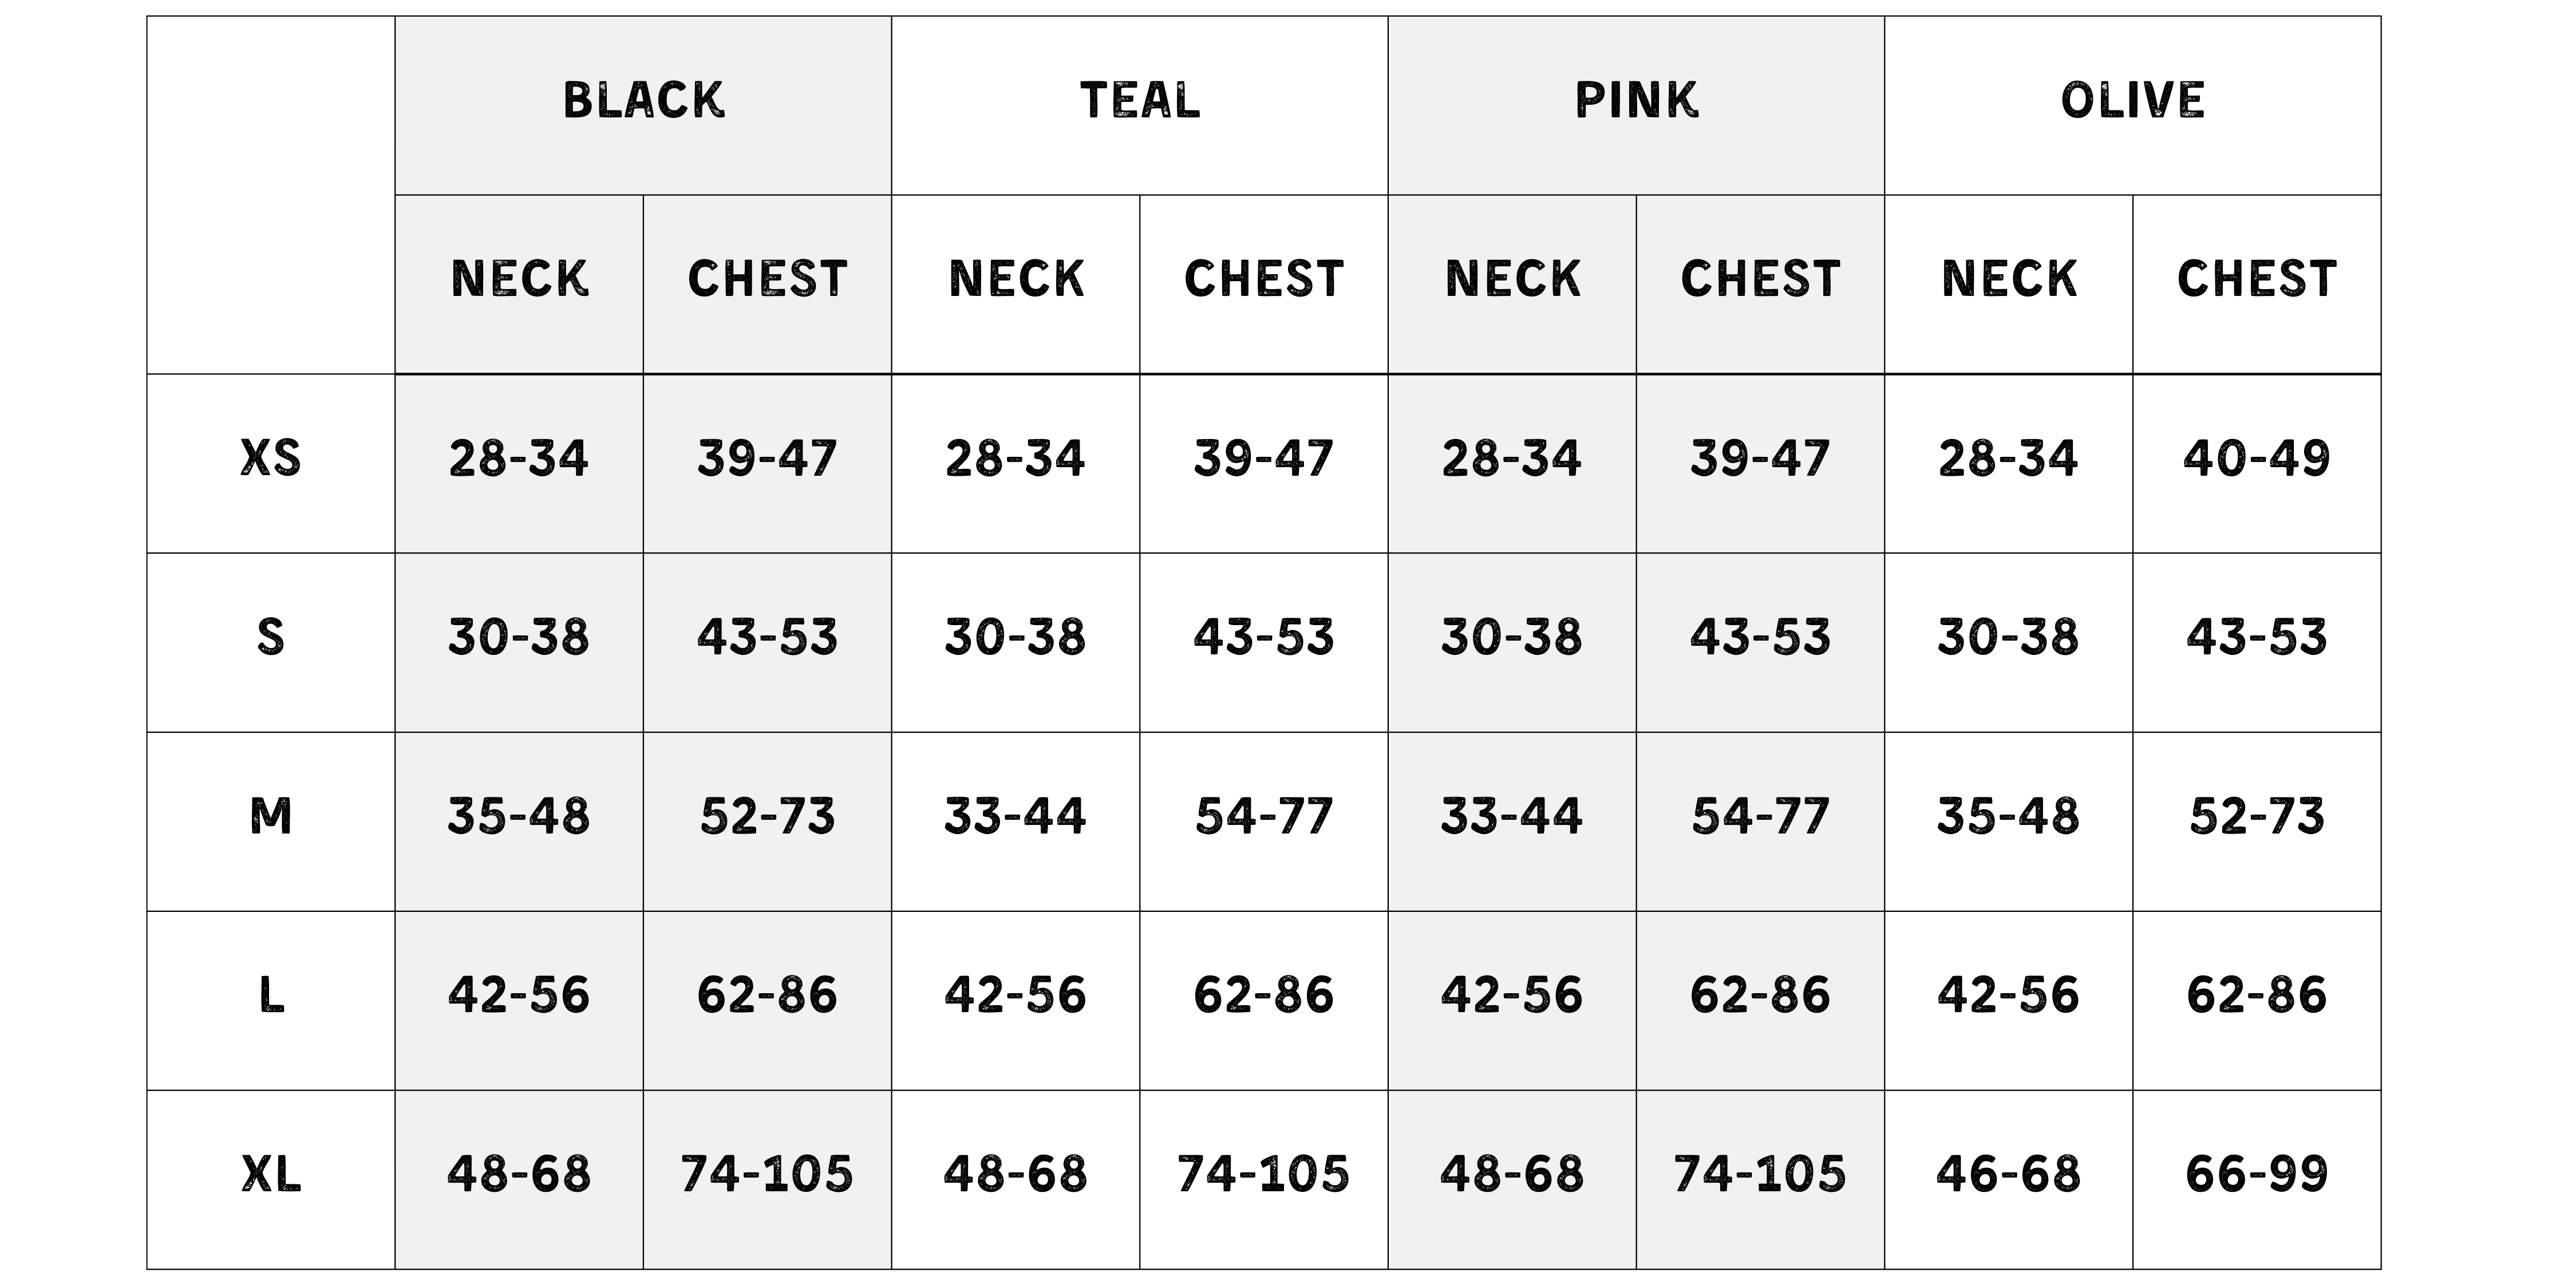
Task: Select the TEAL column header
Action: click(x=1140, y=100)
